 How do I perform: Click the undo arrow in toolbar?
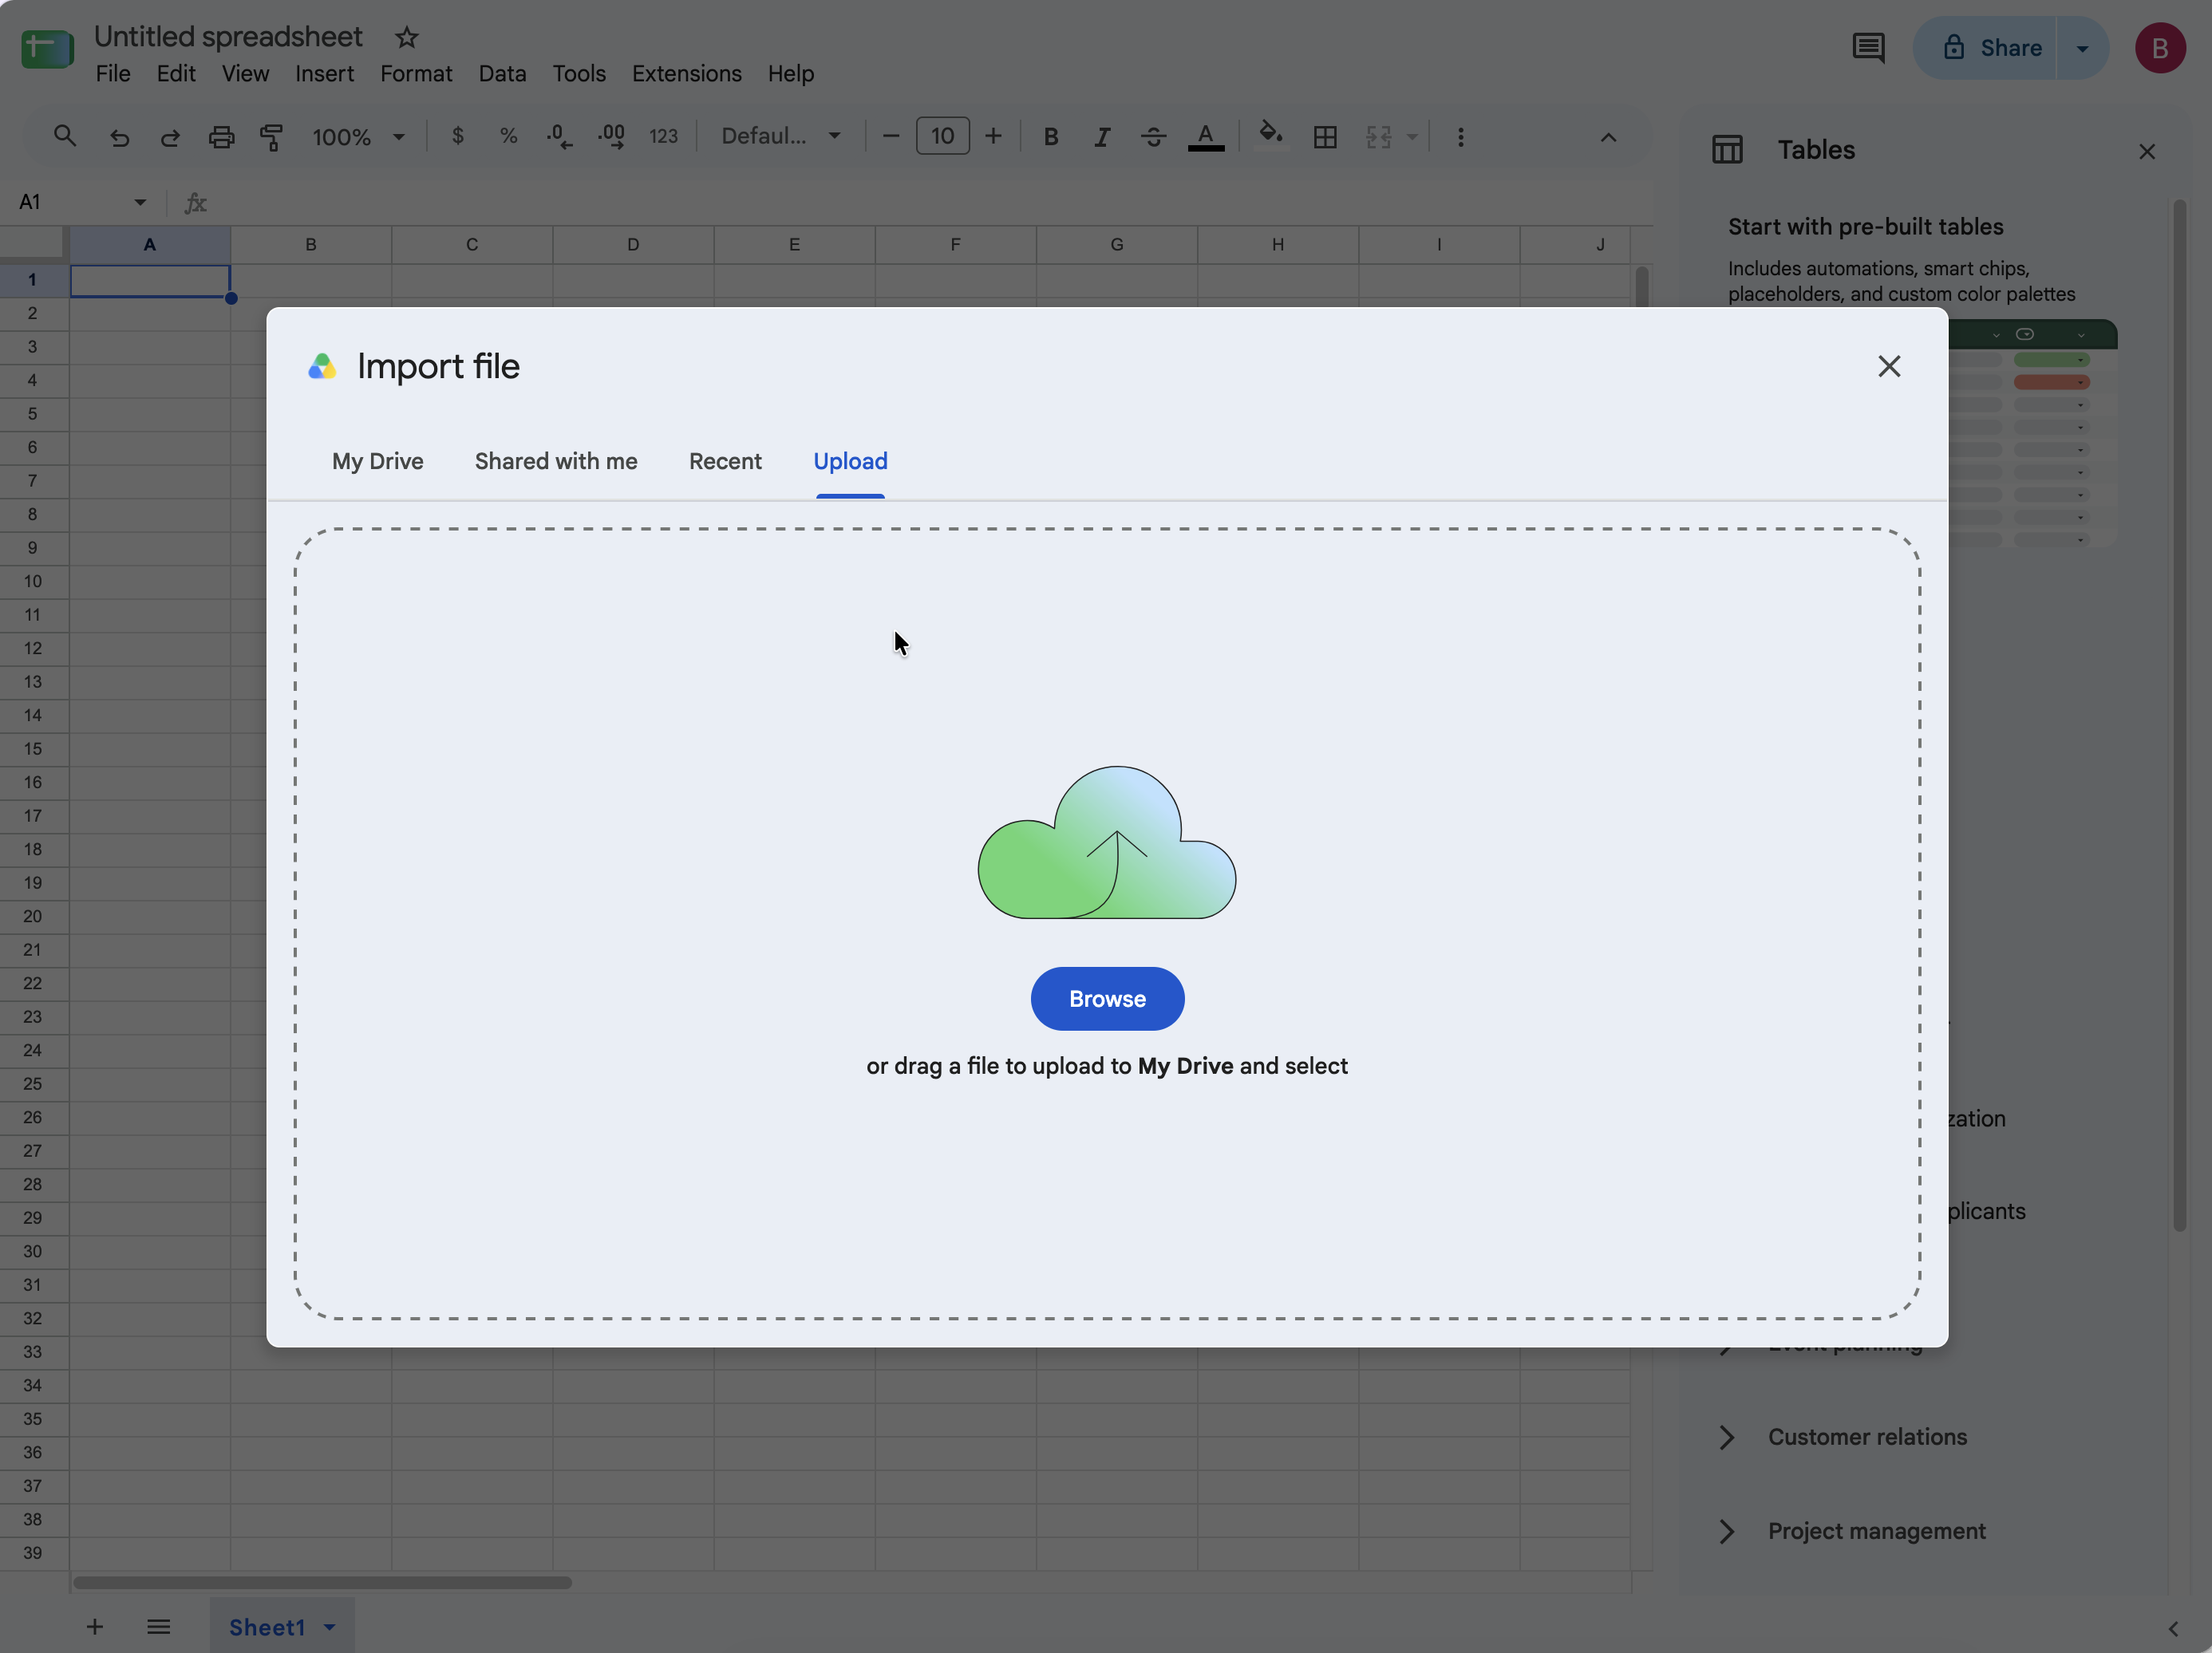tap(119, 137)
